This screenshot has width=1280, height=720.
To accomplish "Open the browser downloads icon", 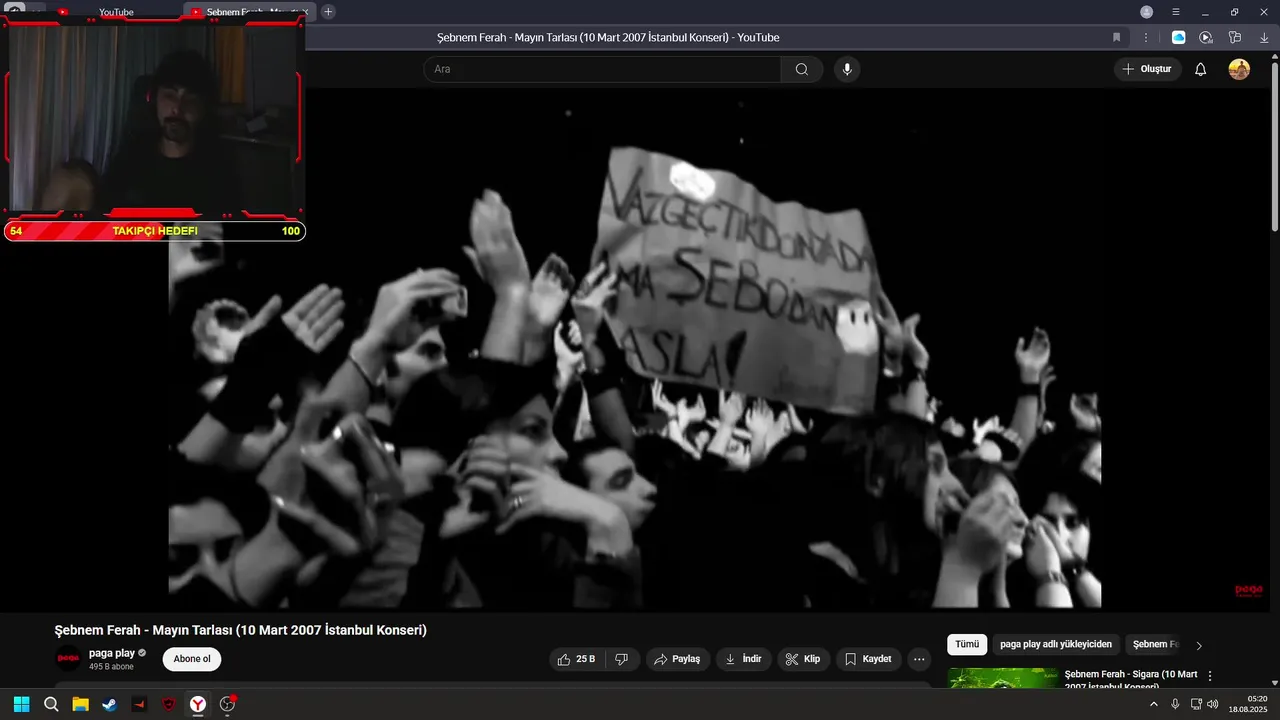I will [1263, 37].
